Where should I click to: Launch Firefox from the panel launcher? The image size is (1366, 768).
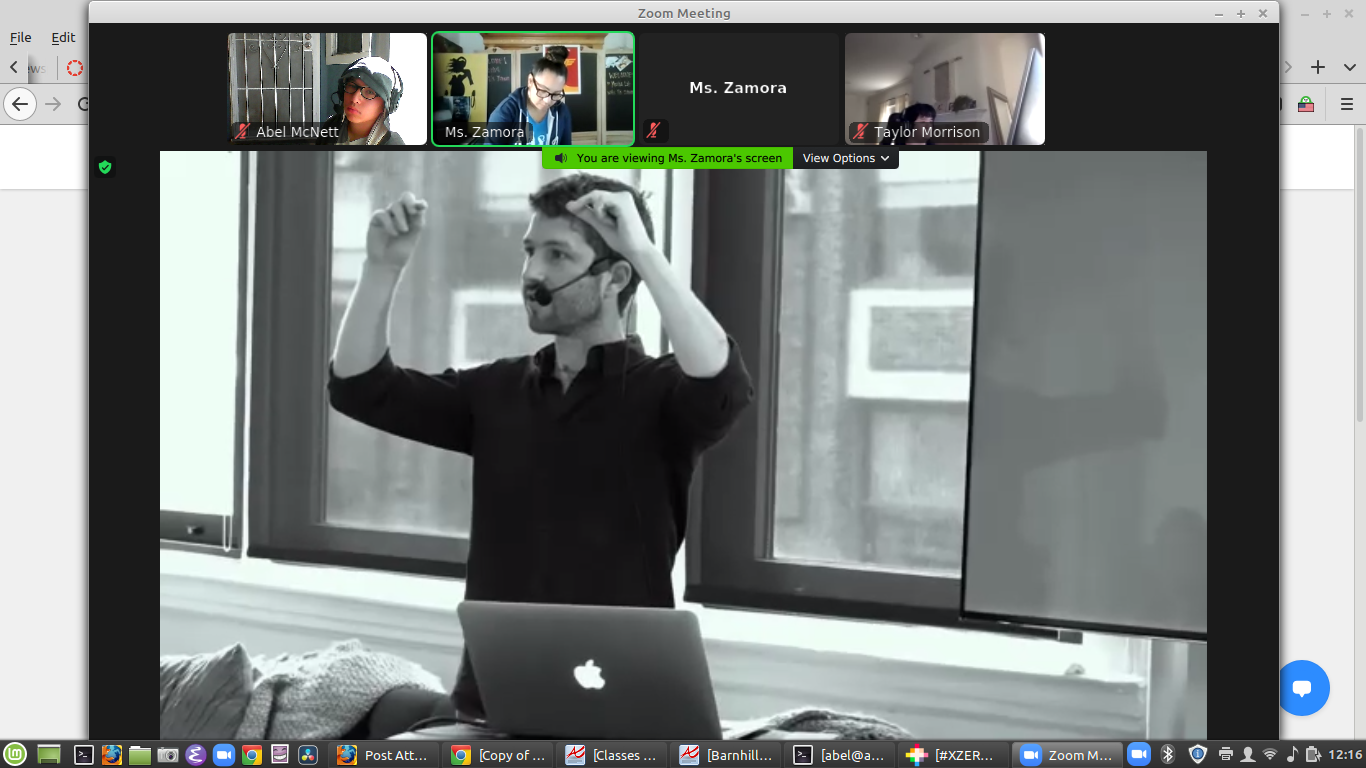[x=112, y=755]
